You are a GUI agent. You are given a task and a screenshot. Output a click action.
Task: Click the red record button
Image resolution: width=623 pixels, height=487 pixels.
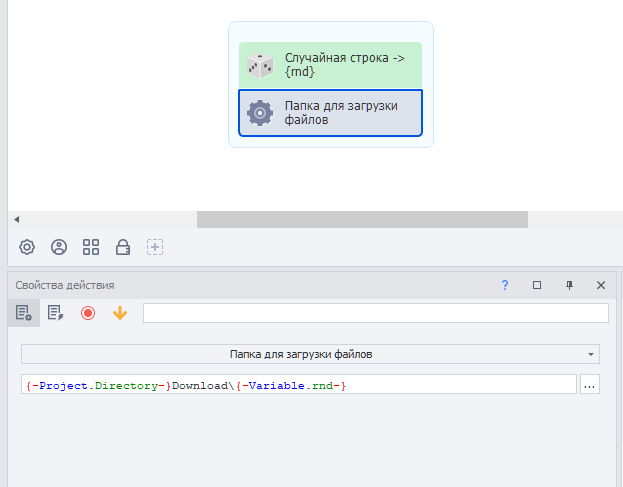coord(88,313)
